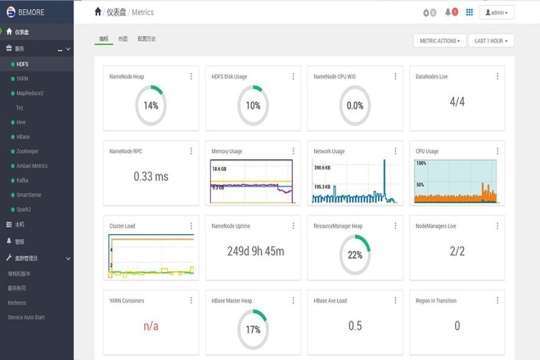
Task: Collapse the cluster admin section chevron
Action: pyautogui.click(x=68, y=258)
